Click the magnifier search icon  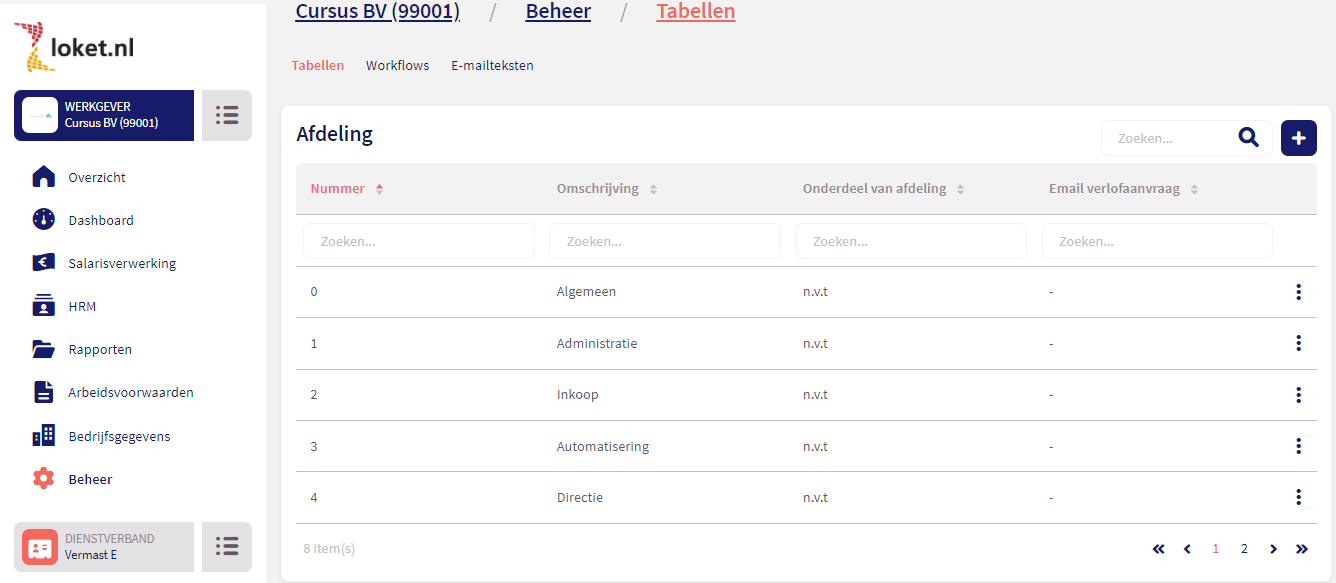tap(1248, 138)
